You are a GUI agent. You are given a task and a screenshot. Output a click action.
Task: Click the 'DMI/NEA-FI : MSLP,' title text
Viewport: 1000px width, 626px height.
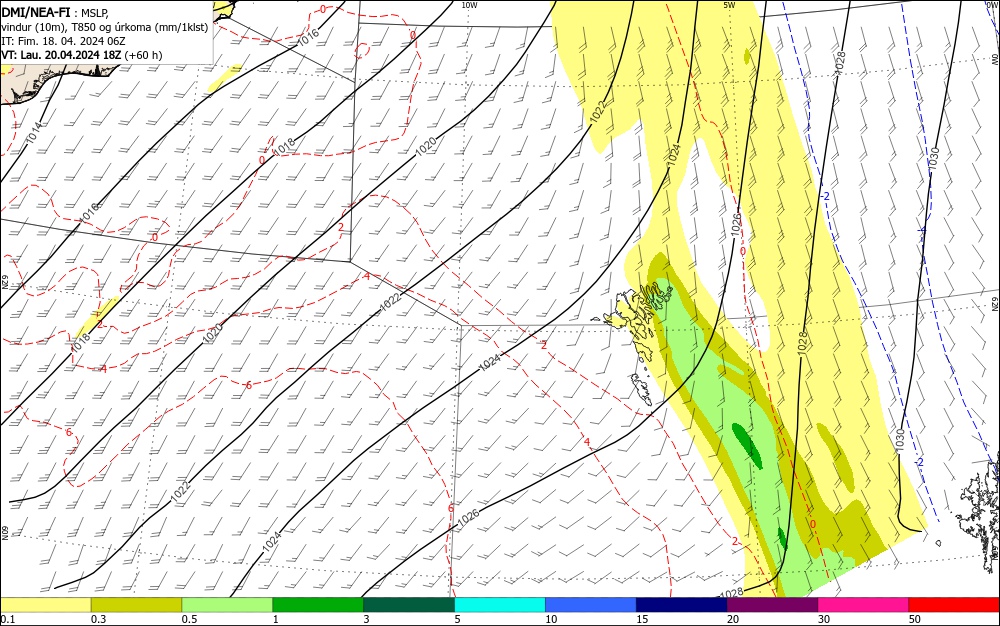[x=55, y=13]
